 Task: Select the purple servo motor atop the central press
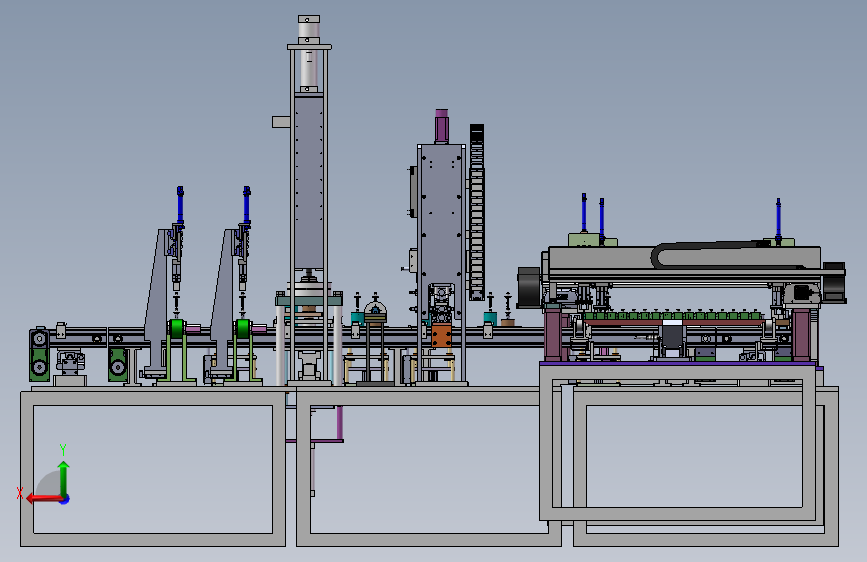(441, 126)
